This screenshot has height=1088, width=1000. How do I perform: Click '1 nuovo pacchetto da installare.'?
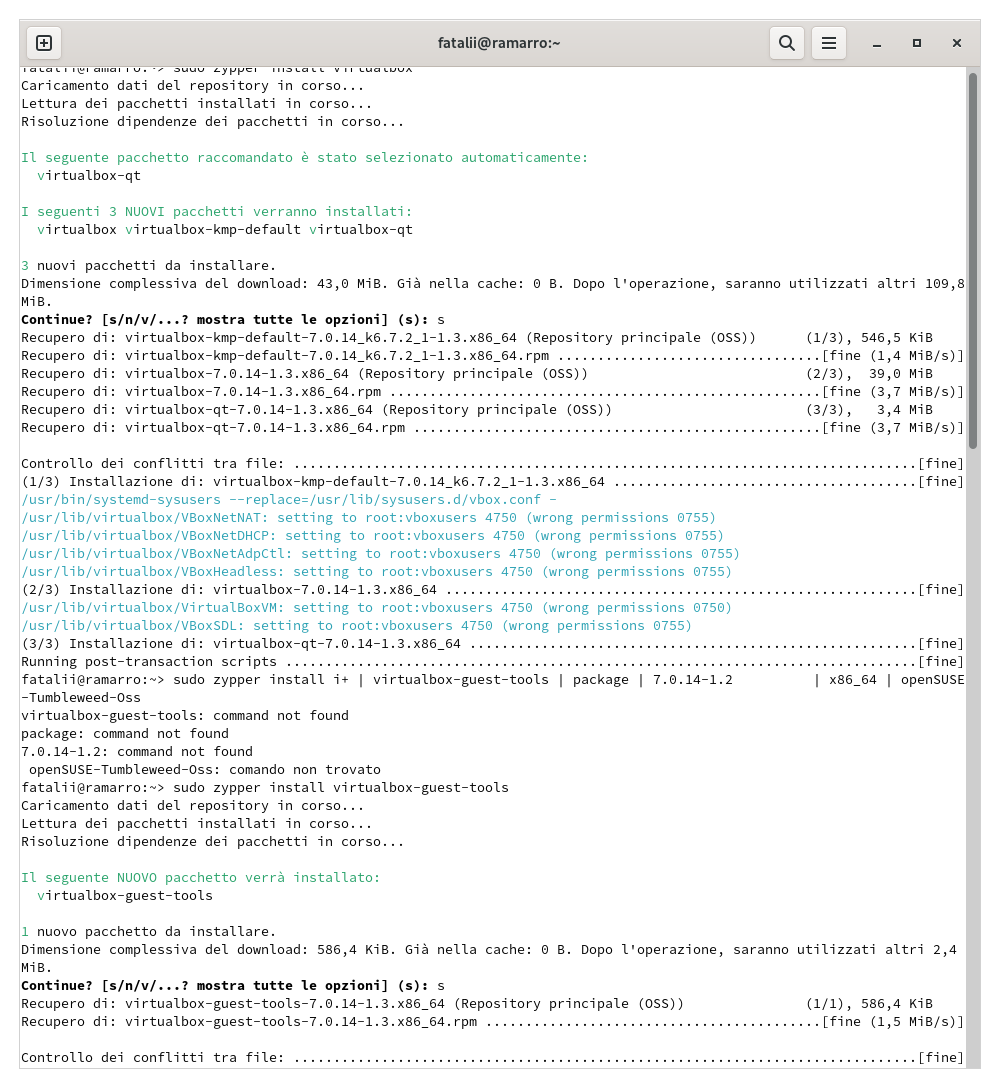(x=149, y=933)
